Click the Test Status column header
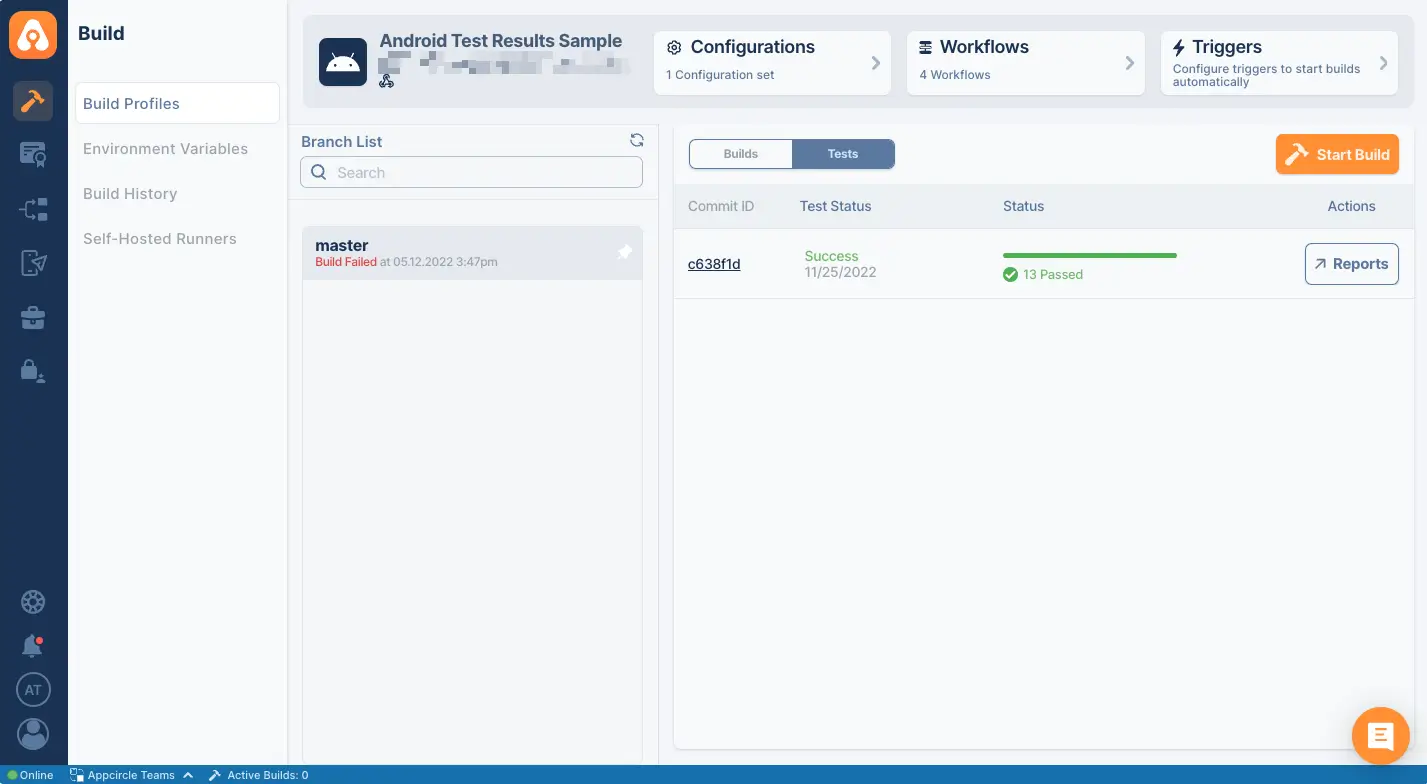This screenshot has height=784, width=1427. (835, 206)
